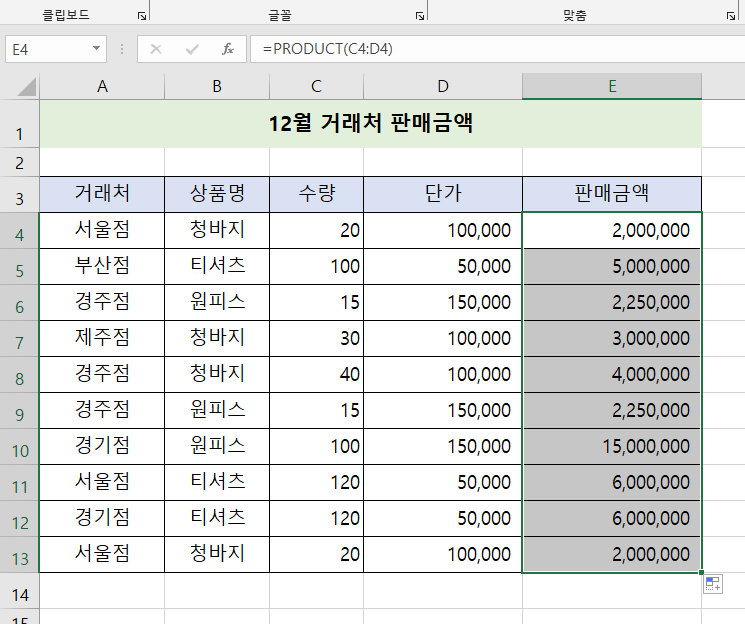
Task: Select row 14 header
Action: tap(19, 591)
